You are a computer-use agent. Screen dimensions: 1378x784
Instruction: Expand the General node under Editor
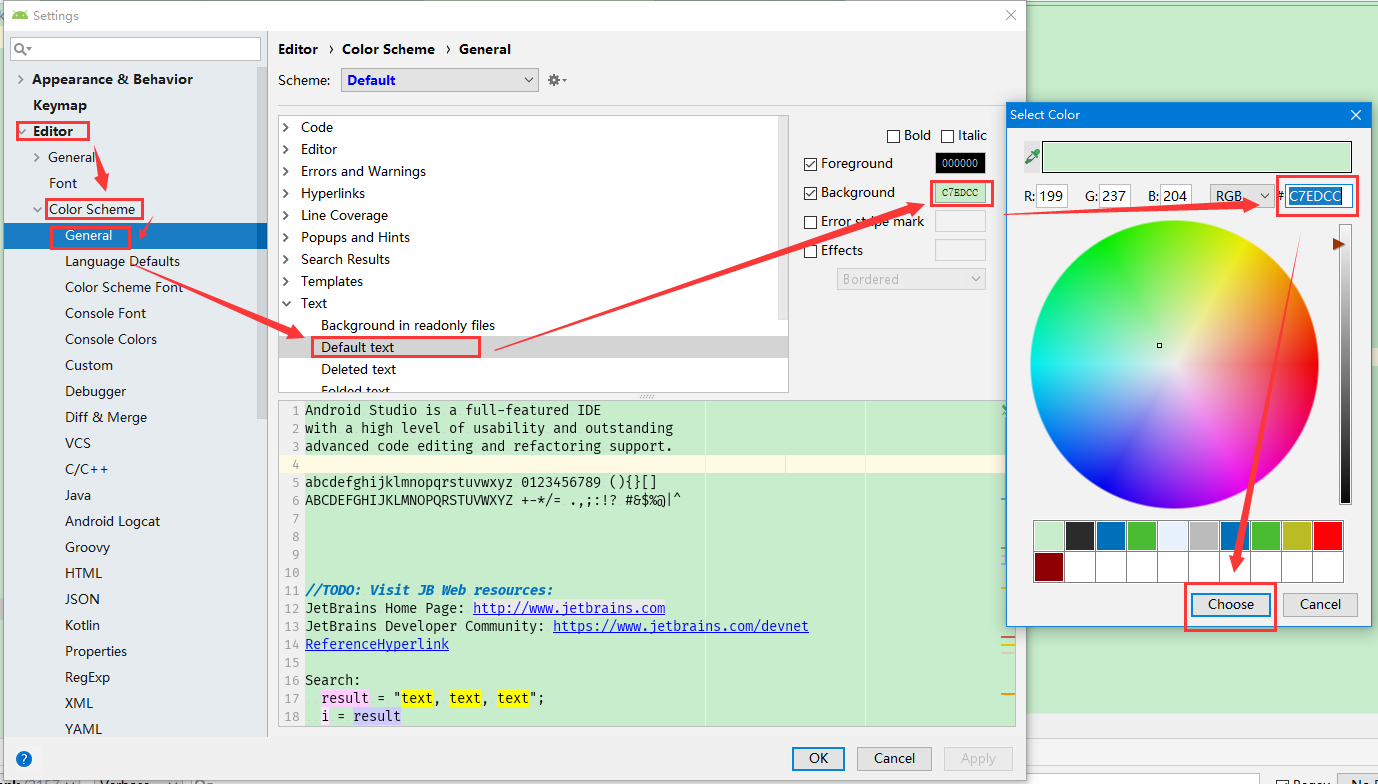point(38,157)
